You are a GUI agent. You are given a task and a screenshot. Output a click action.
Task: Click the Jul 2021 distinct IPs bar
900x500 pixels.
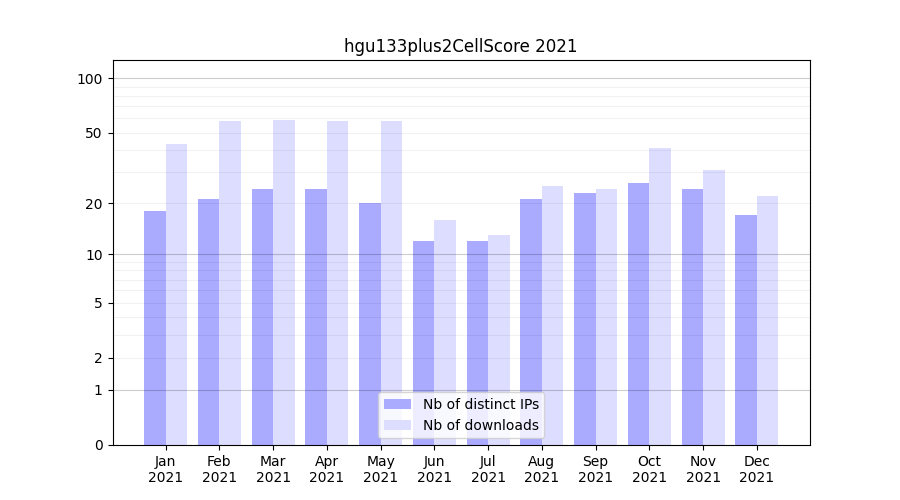click(477, 343)
